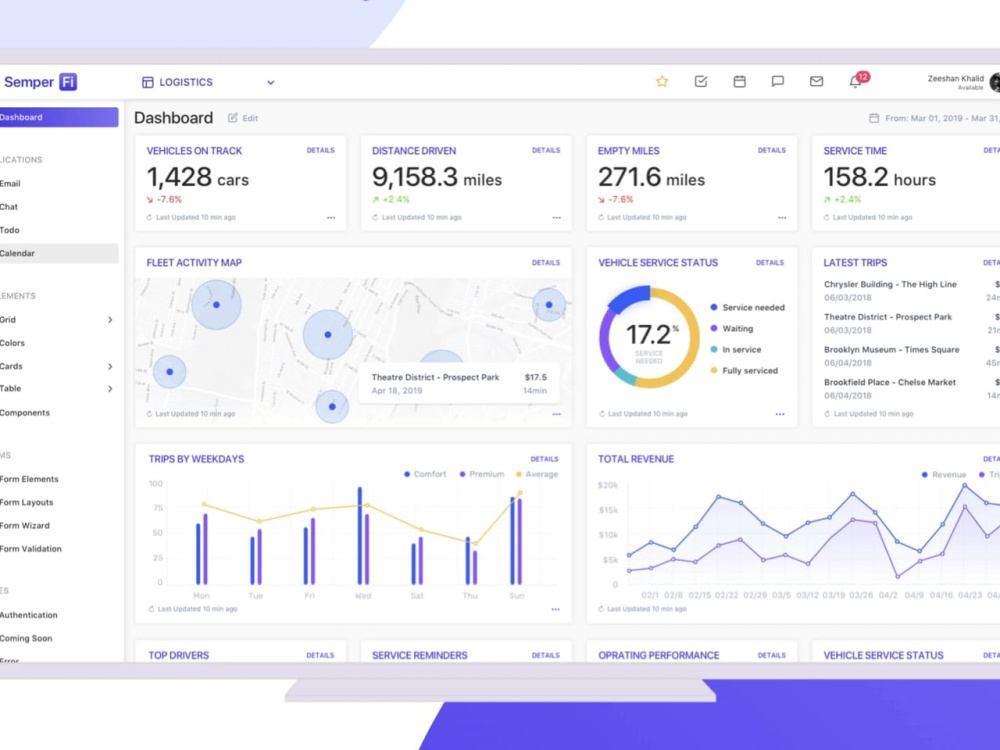Click the star favorites icon
Image resolution: width=1000 pixels, height=750 pixels.
[662, 81]
